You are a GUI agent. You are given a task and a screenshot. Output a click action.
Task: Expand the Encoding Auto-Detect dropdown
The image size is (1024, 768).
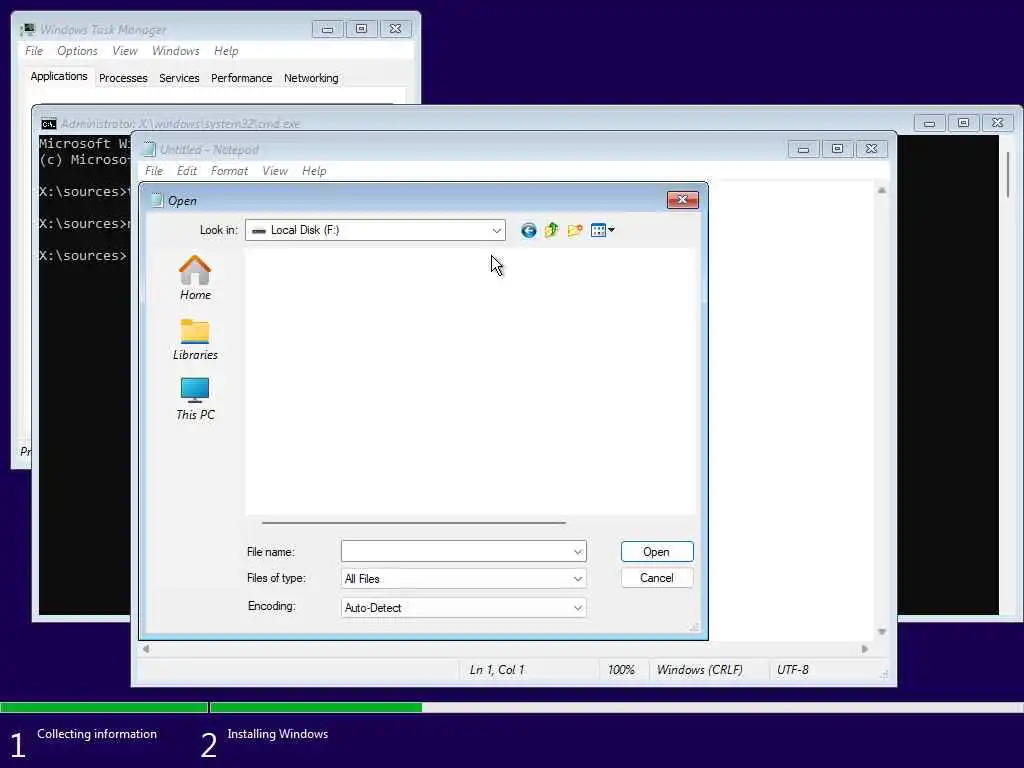point(578,607)
